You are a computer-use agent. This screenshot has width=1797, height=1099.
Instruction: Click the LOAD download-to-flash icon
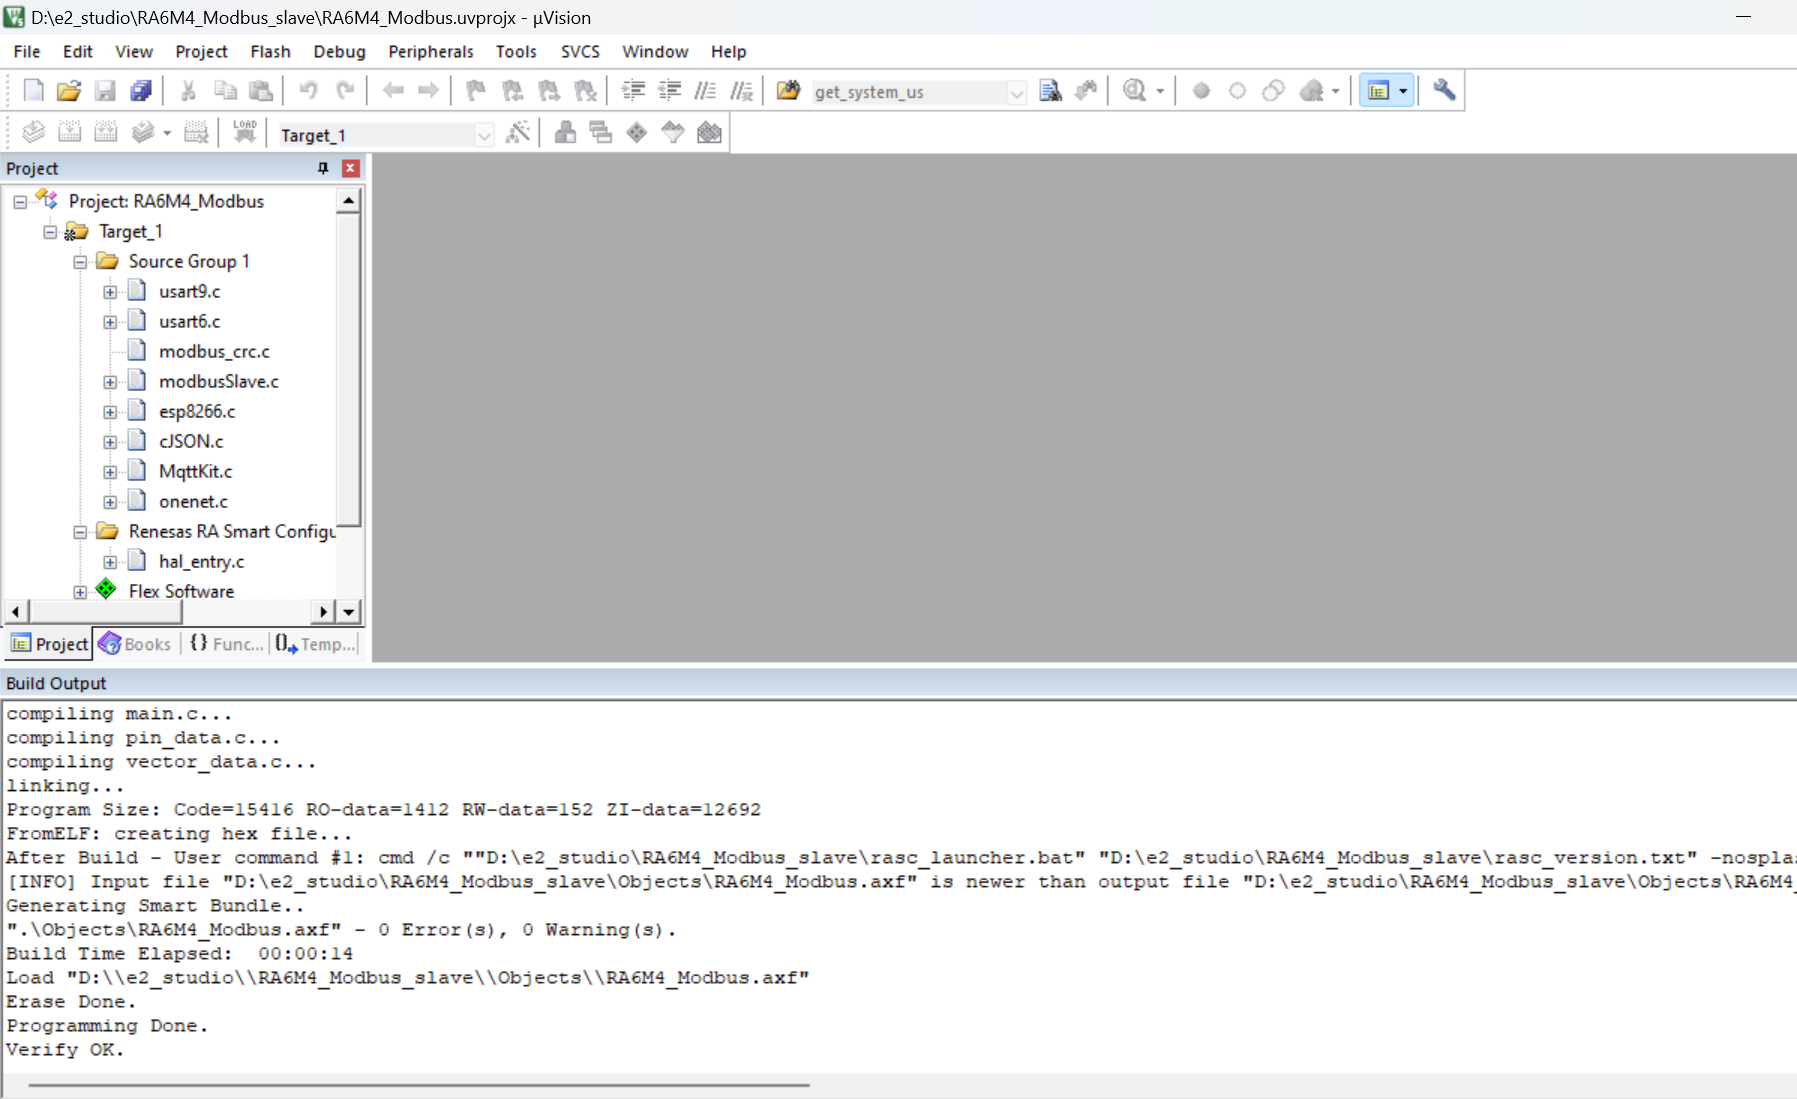tap(245, 132)
